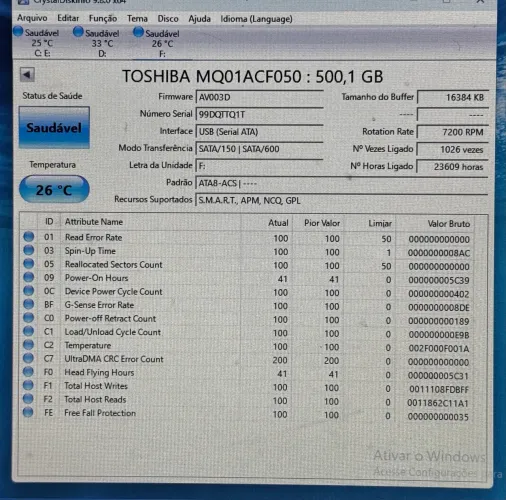This screenshot has height=500, width=506.
Task: Click the power-on hours 23609 horas
Action: (453, 167)
